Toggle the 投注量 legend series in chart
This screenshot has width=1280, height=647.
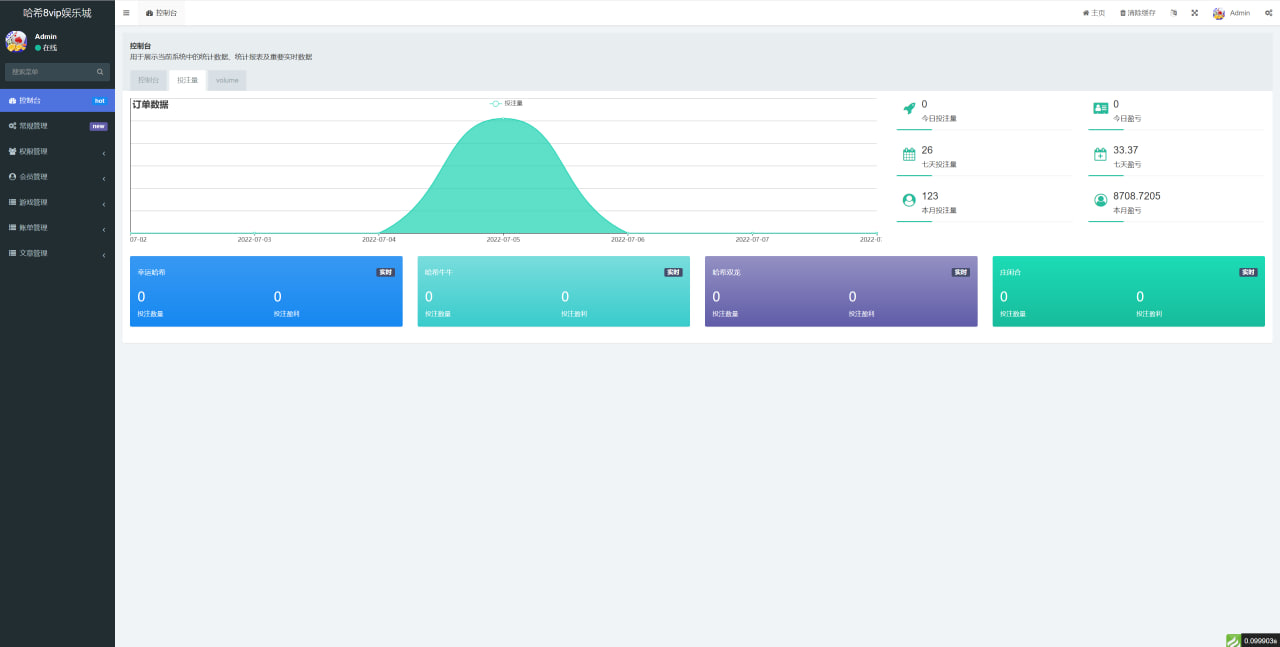pyautogui.click(x=506, y=103)
